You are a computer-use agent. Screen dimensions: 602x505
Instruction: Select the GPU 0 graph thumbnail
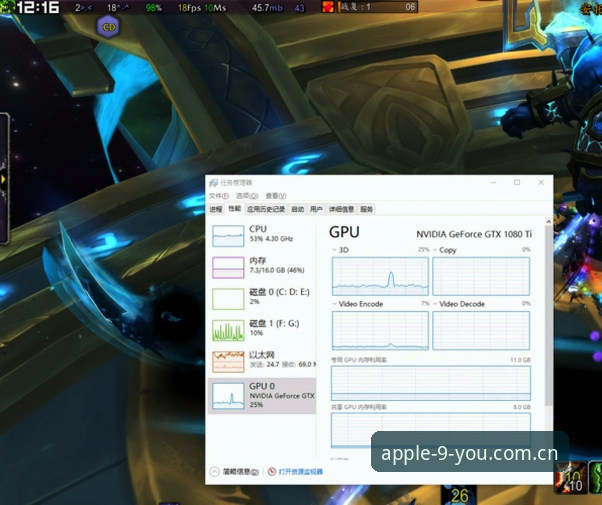tap(228, 396)
